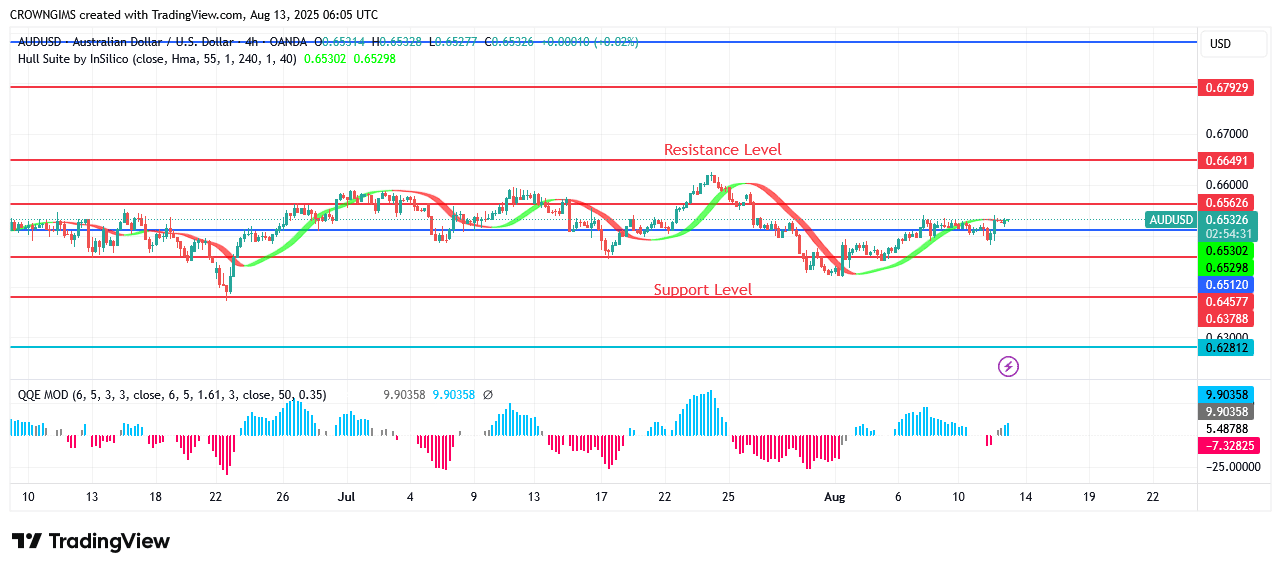Click the 0.65120 blue price label

tap(1226, 285)
